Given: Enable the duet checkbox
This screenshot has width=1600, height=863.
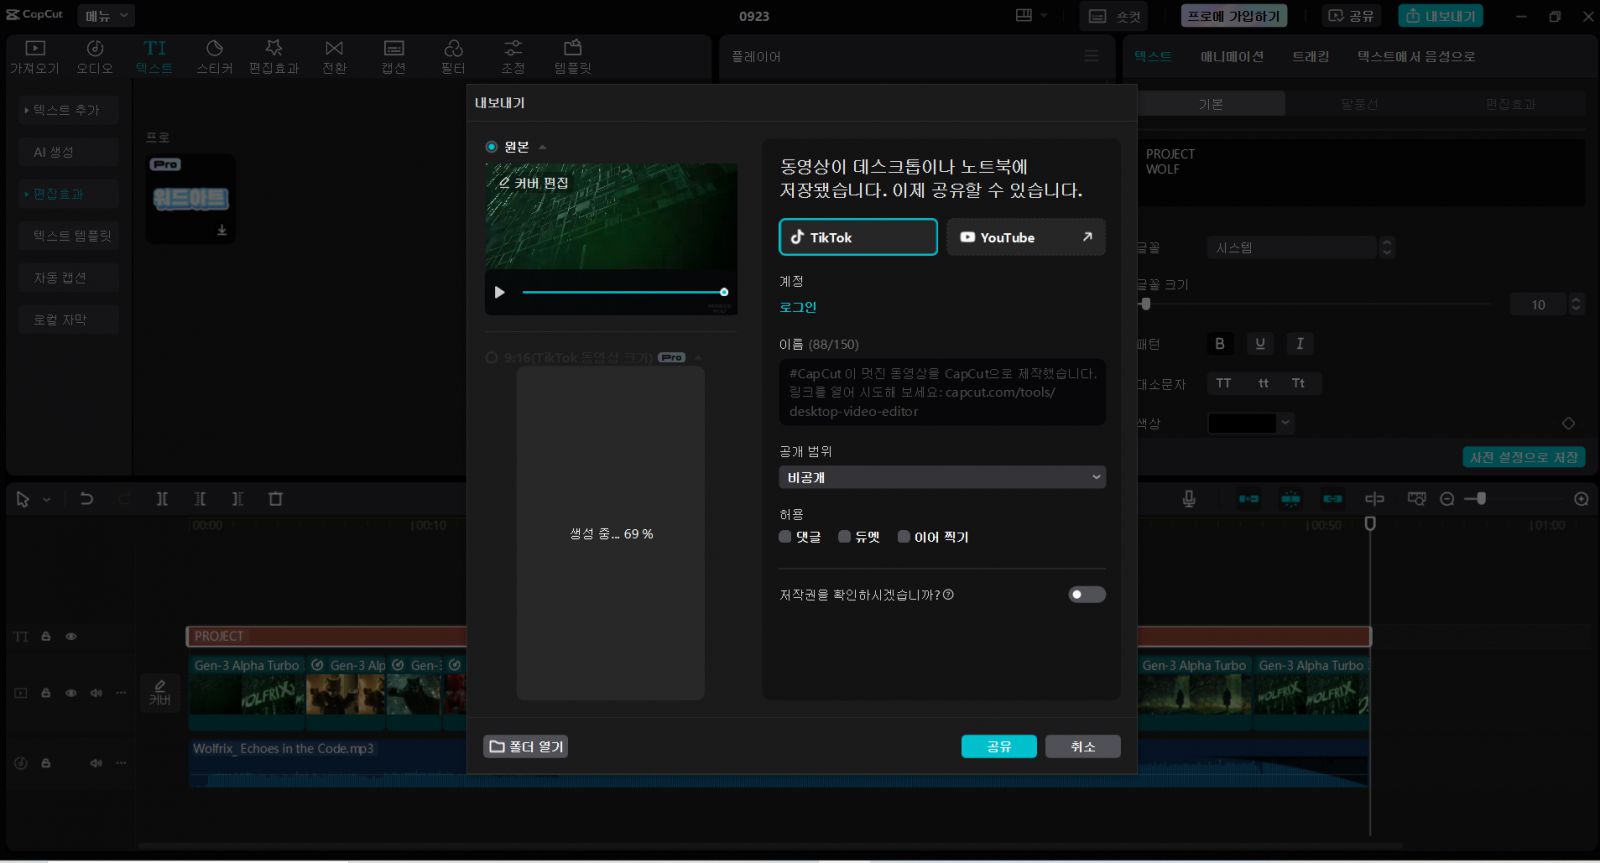Looking at the screenshot, I should 844,537.
